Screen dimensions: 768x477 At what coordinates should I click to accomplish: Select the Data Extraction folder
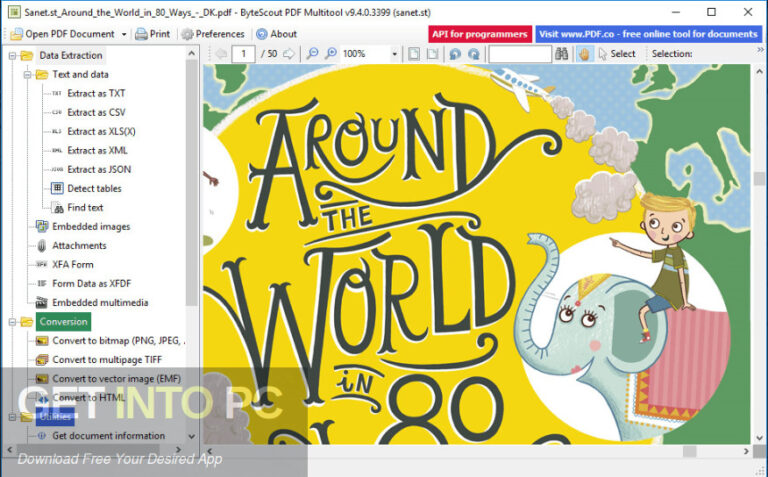(x=71, y=55)
